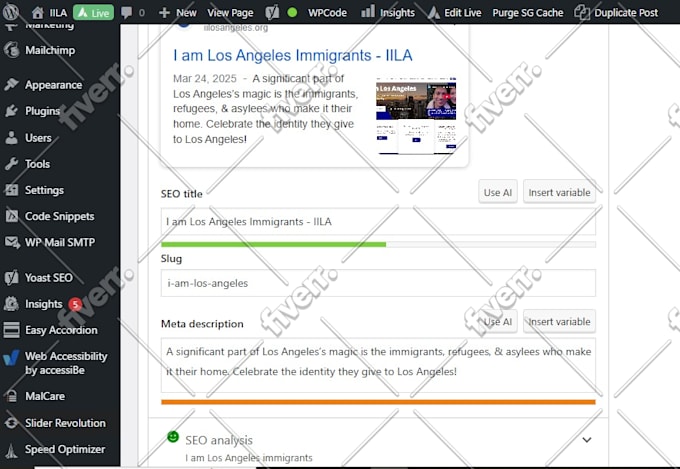Open Speed Optimizer icon

pyautogui.click(x=12, y=450)
